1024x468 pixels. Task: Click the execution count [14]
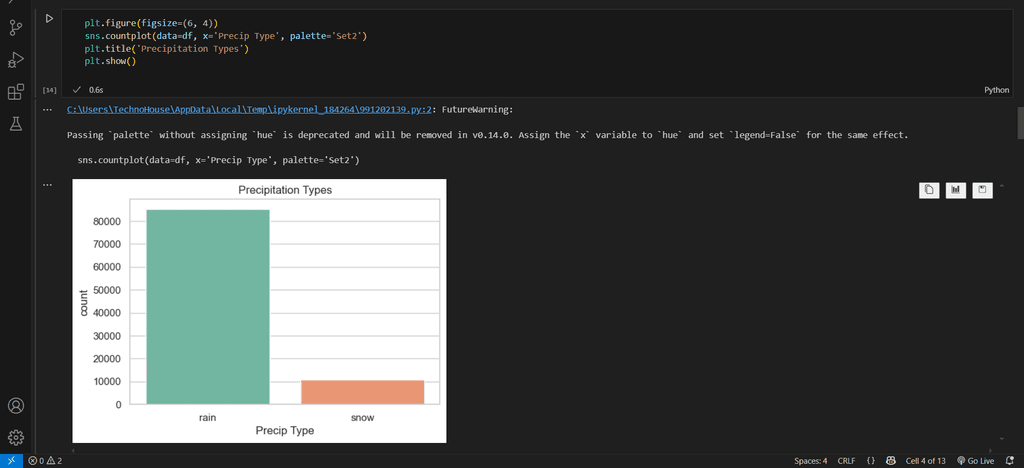coord(50,90)
